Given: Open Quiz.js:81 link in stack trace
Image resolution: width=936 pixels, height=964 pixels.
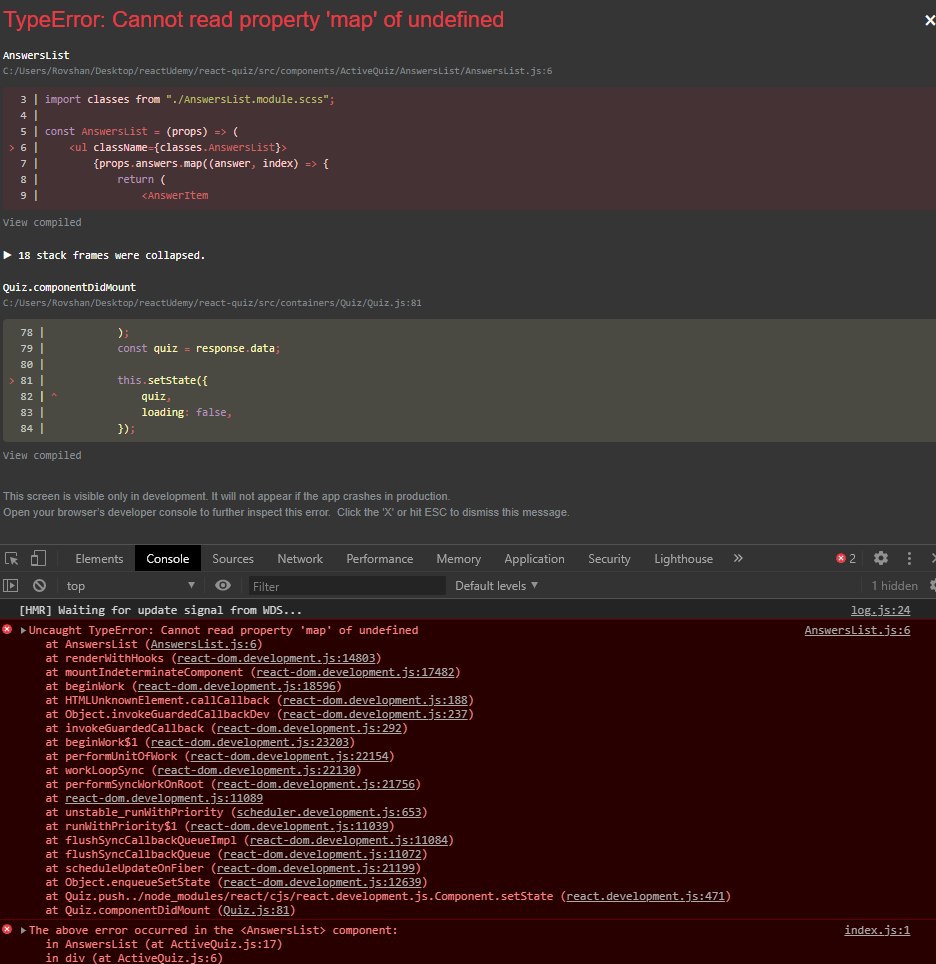Looking at the screenshot, I should click(256, 911).
